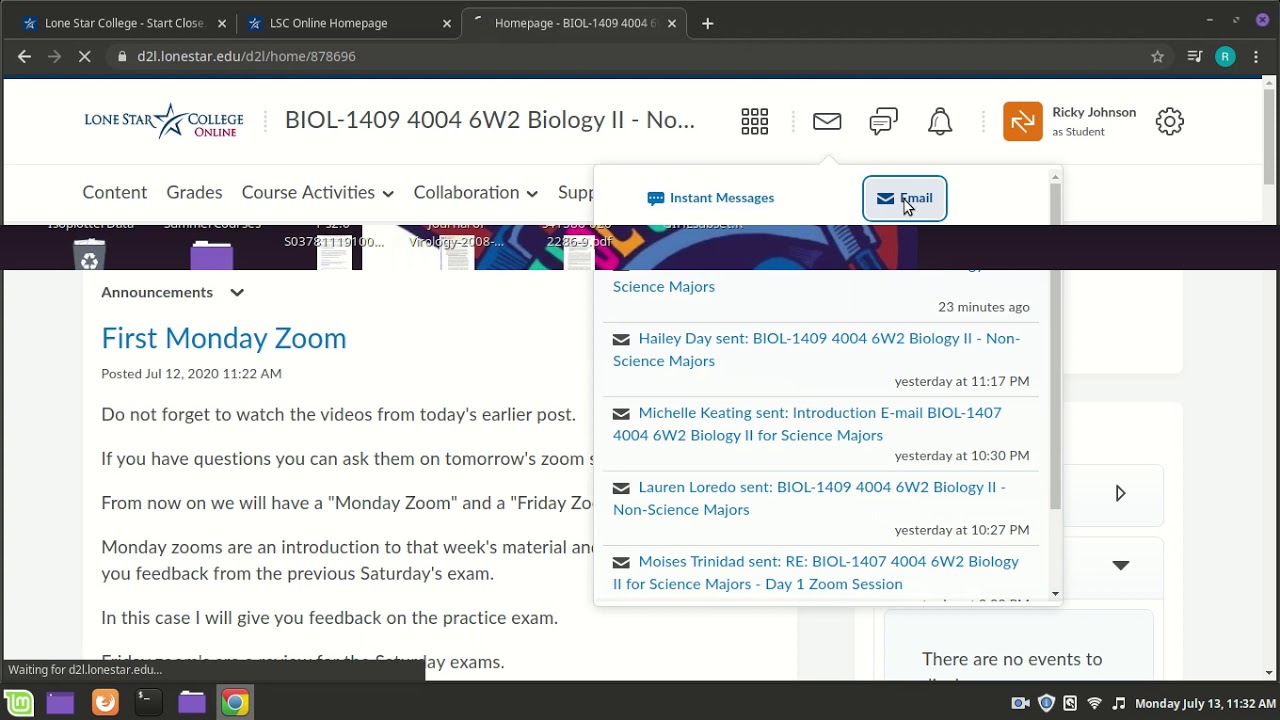Click the music note tray icon
The image size is (1280, 720).
[x=1118, y=703]
